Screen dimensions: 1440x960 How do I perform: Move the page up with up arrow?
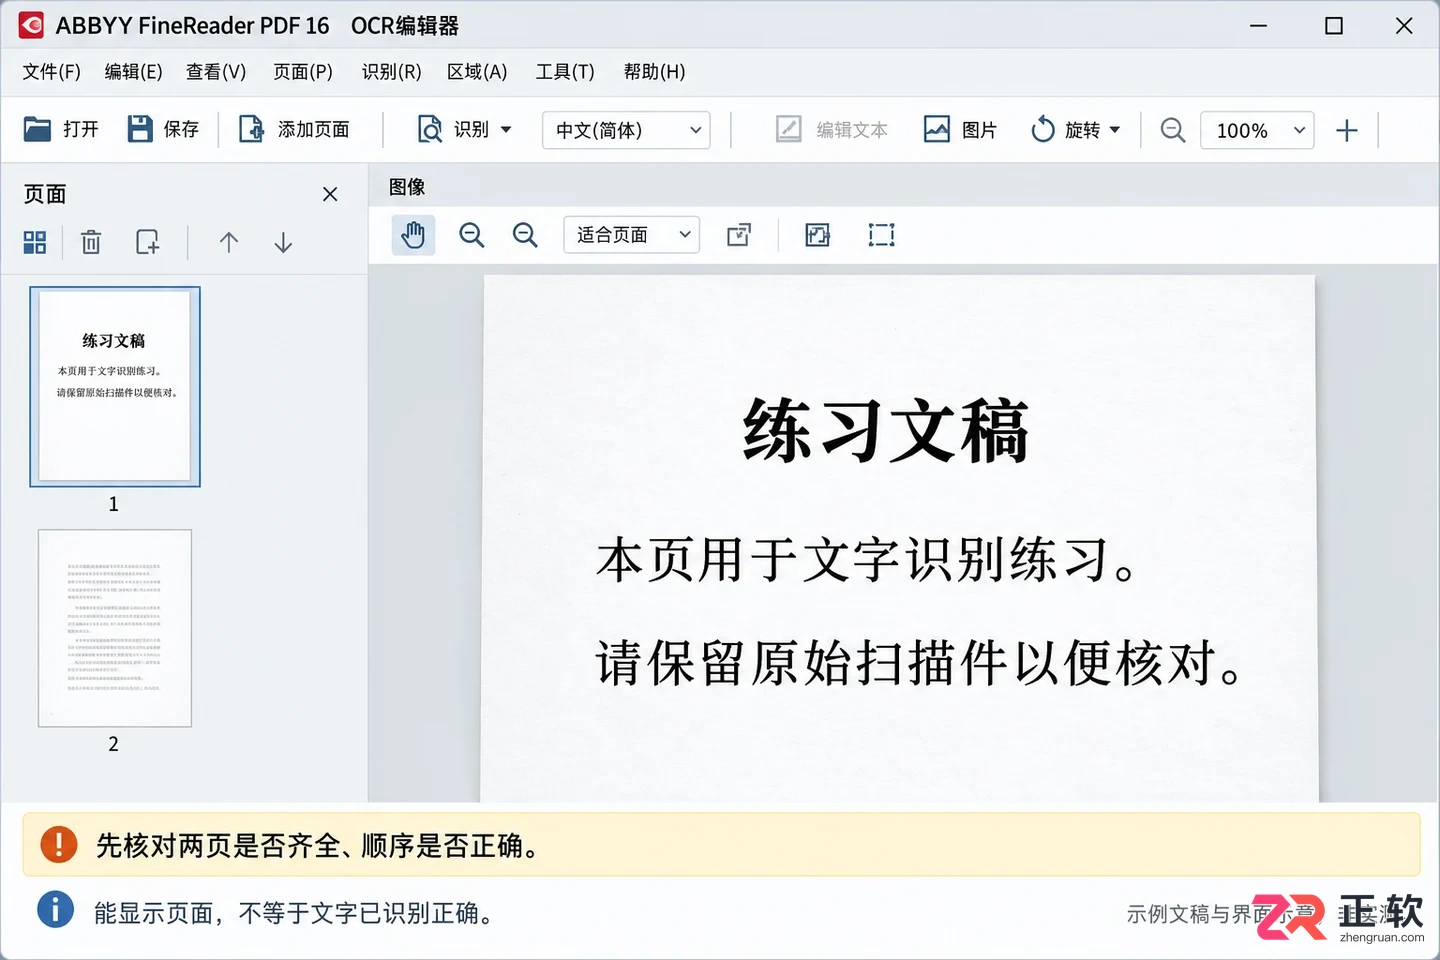(229, 242)
